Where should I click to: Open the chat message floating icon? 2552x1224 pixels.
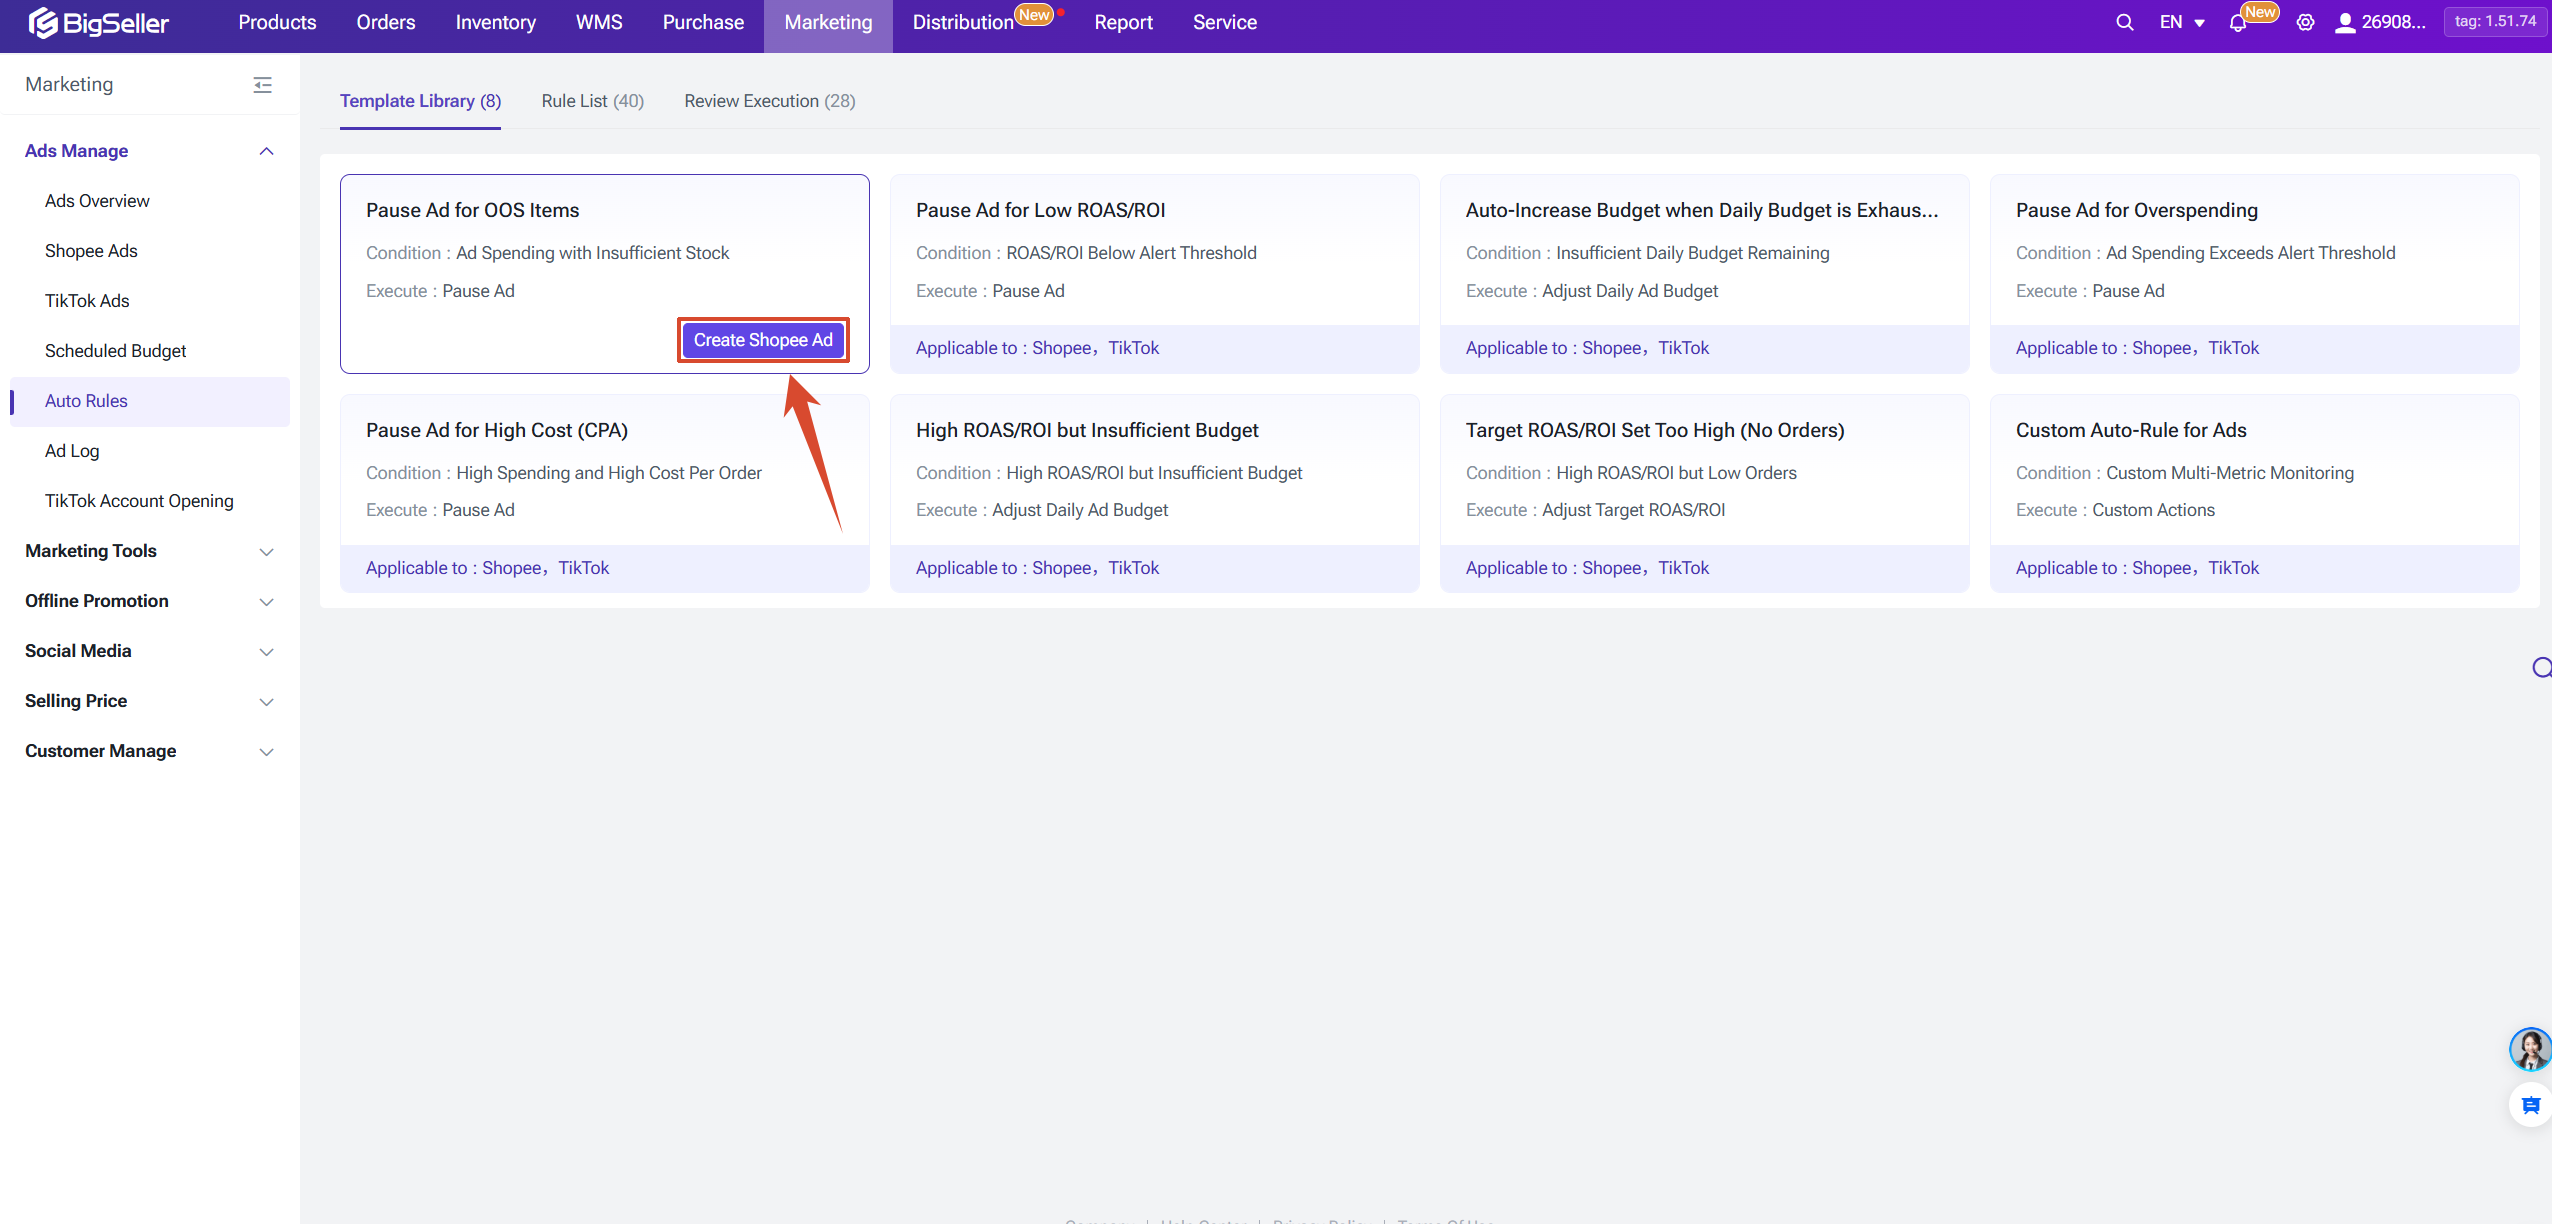pyautogui.click(x=2530, y=1105)
